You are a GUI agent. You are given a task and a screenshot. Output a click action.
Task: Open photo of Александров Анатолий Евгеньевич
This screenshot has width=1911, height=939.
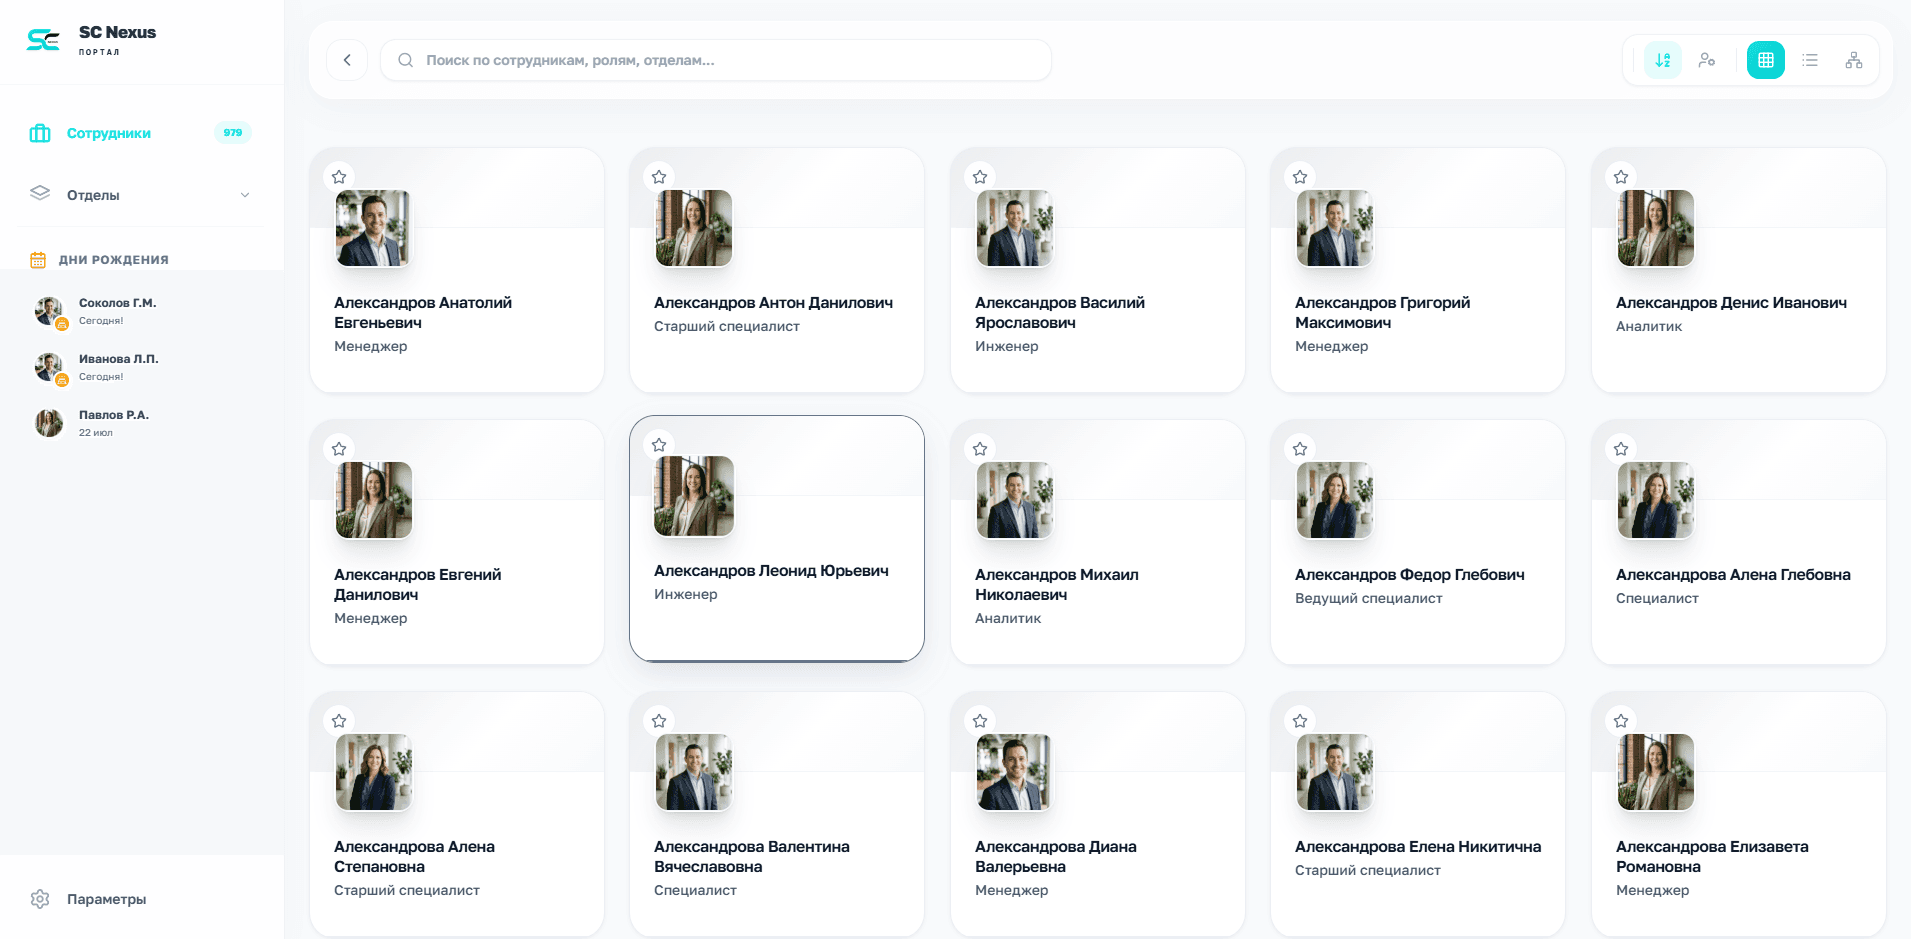pyautogui.click(x=373, y=228)
